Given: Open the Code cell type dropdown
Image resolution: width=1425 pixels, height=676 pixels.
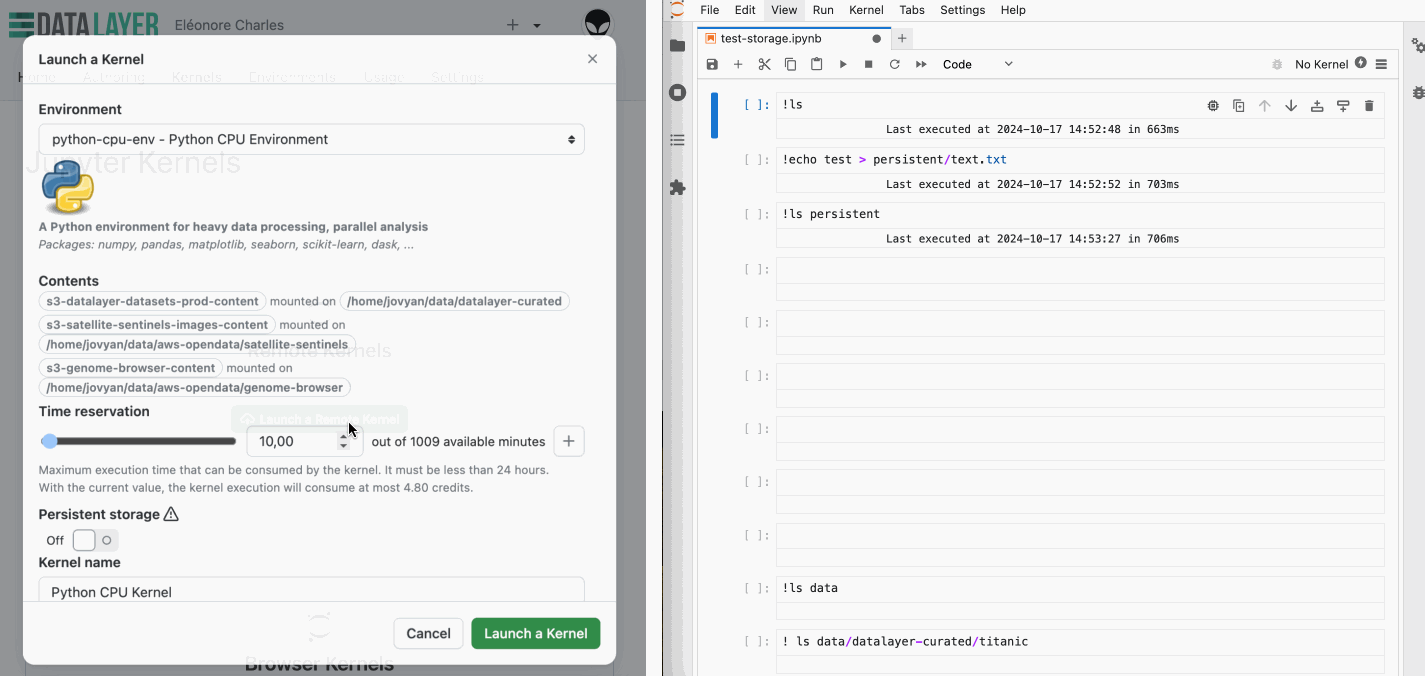Looking at the screenshot, I should click(x=977, y=64).
